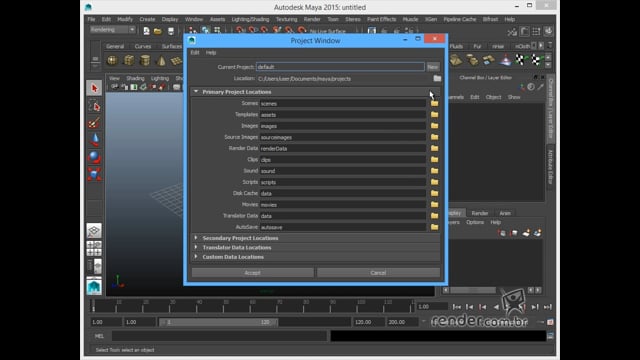The width and height of the screenshot is (640, 360).
Task: Open the Pipeline Cache menu
Action: pyautogui.click(x=460, y=19)
